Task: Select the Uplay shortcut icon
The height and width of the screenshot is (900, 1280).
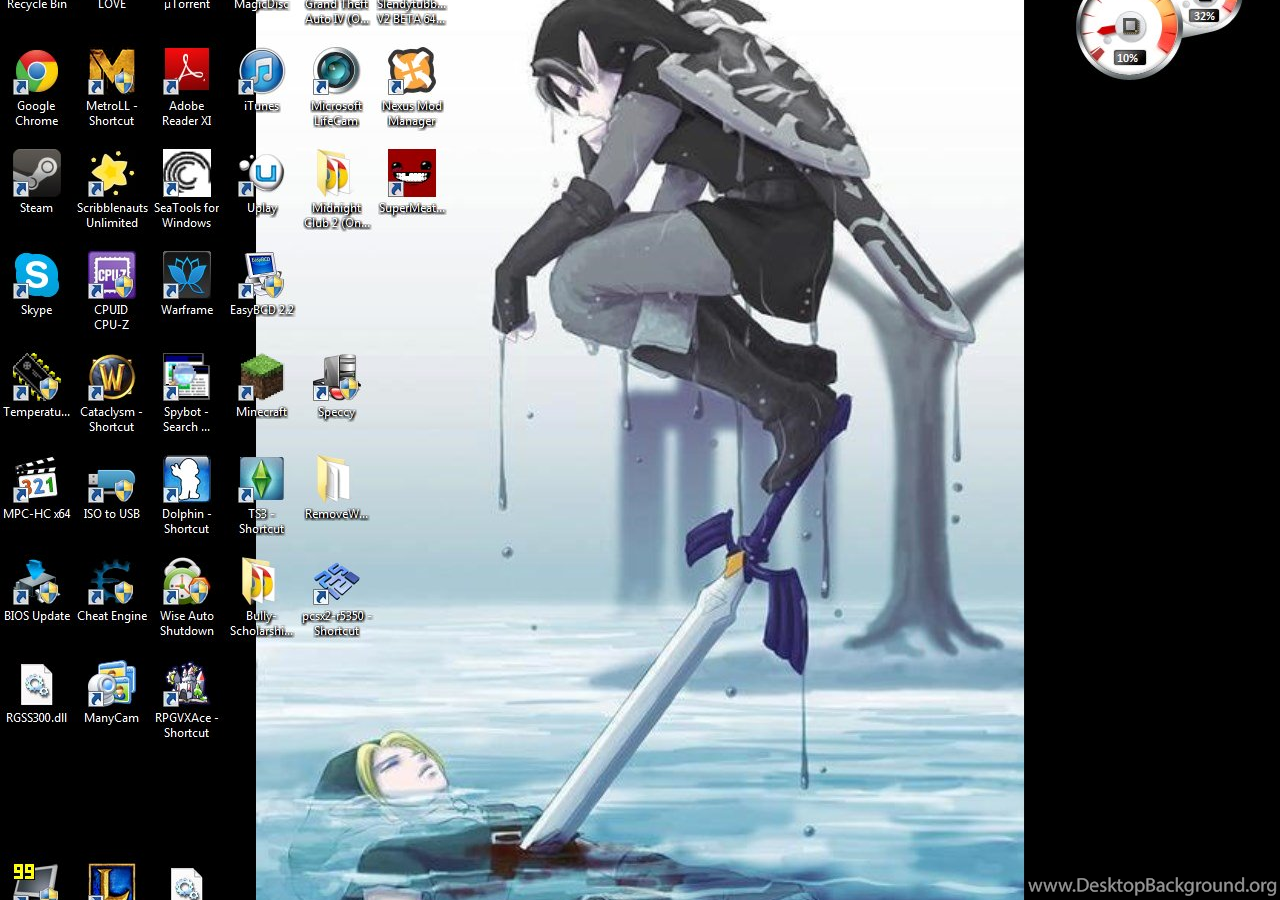Action: [x=261, y=173]
